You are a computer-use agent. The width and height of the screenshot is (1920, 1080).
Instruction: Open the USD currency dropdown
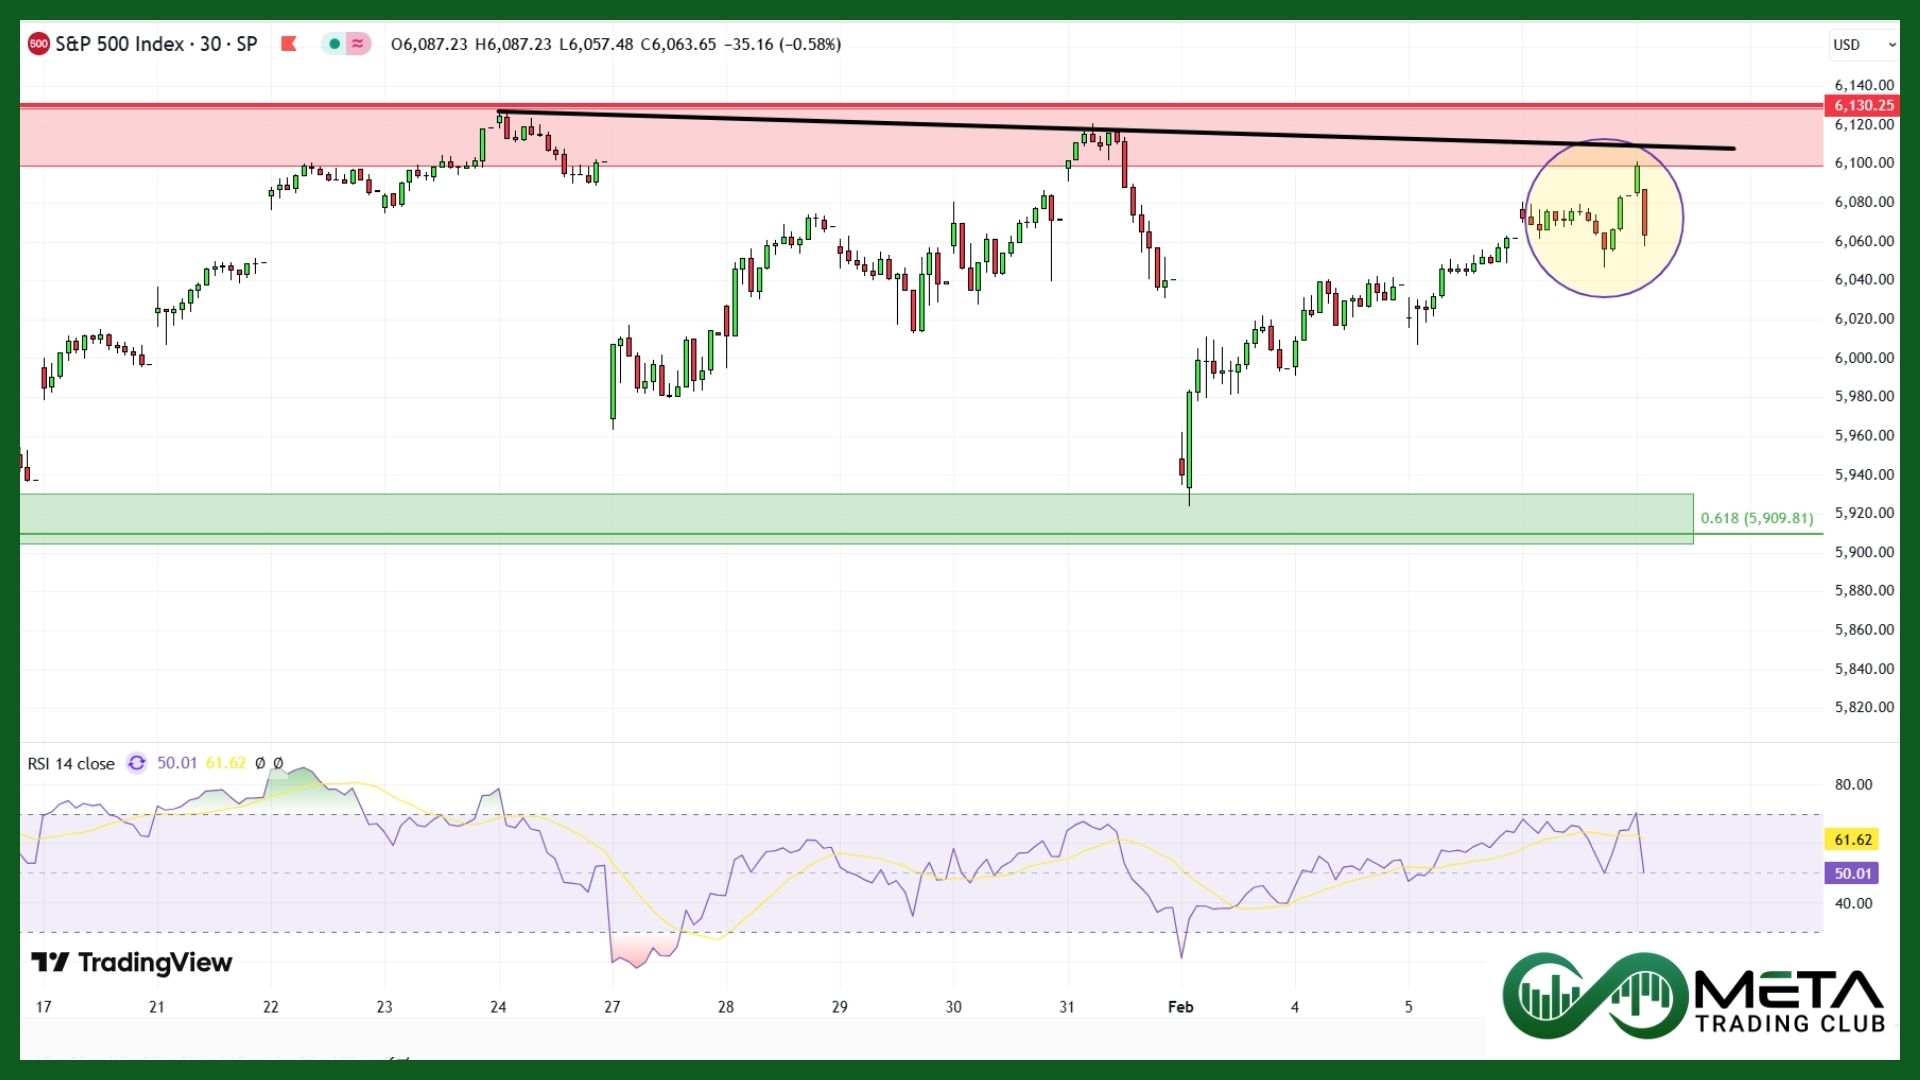(x=1863, y=45)
